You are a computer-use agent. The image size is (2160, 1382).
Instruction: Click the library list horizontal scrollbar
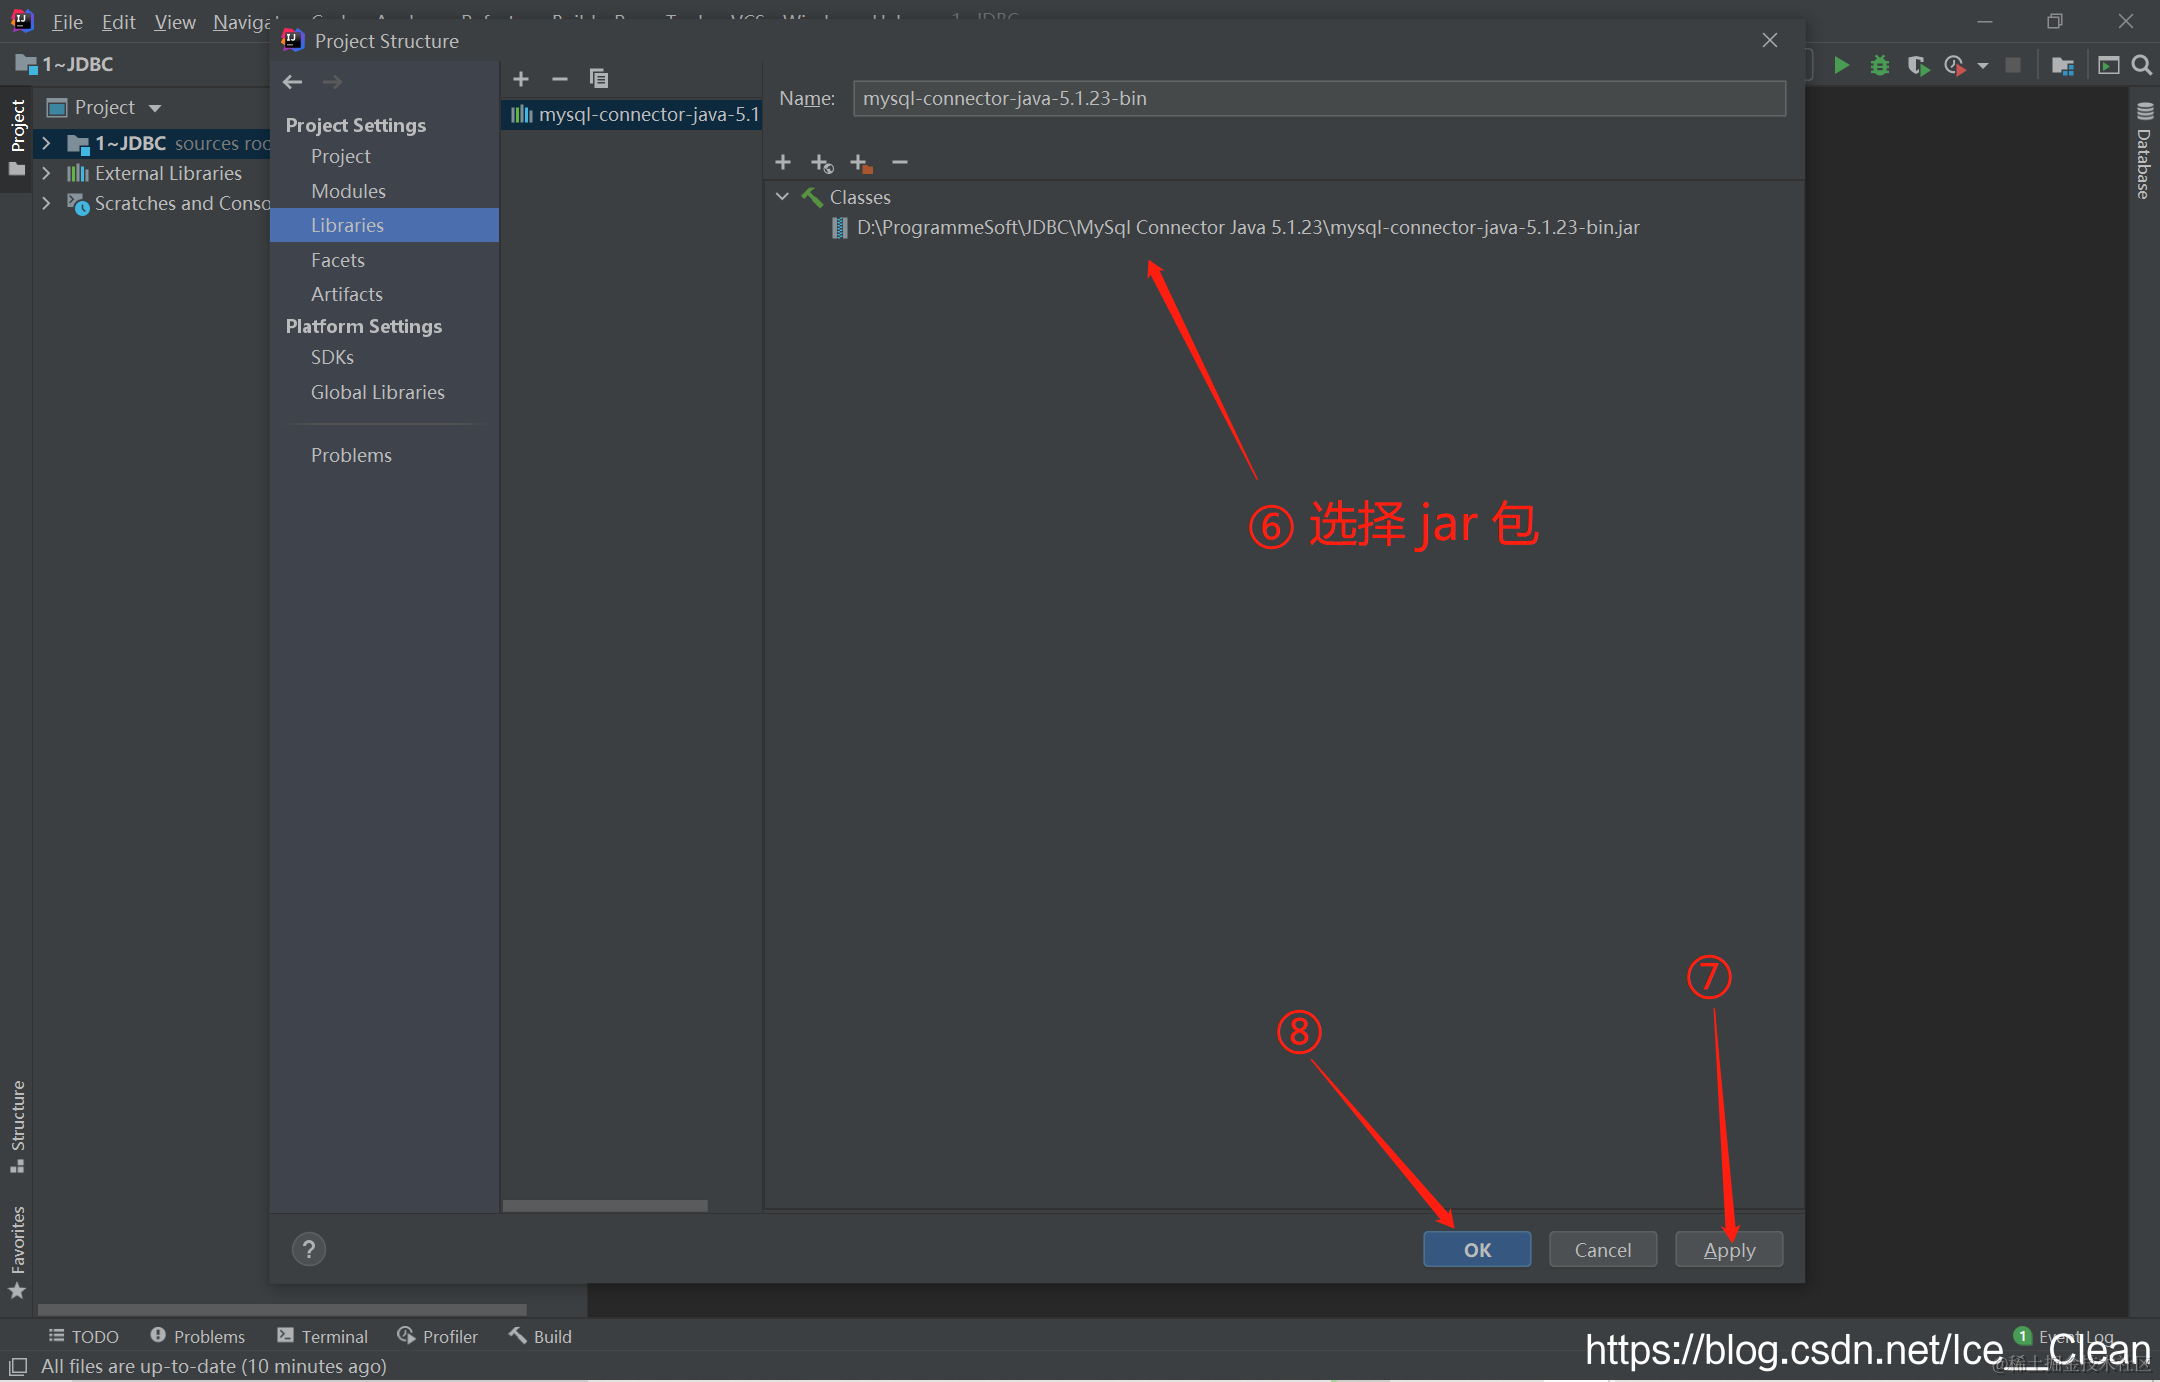605,1206
